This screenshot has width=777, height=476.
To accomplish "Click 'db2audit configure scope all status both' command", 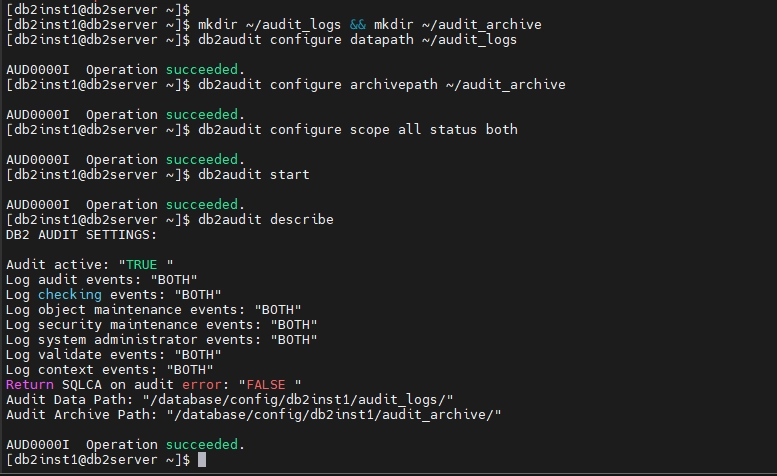I will 358,130.
